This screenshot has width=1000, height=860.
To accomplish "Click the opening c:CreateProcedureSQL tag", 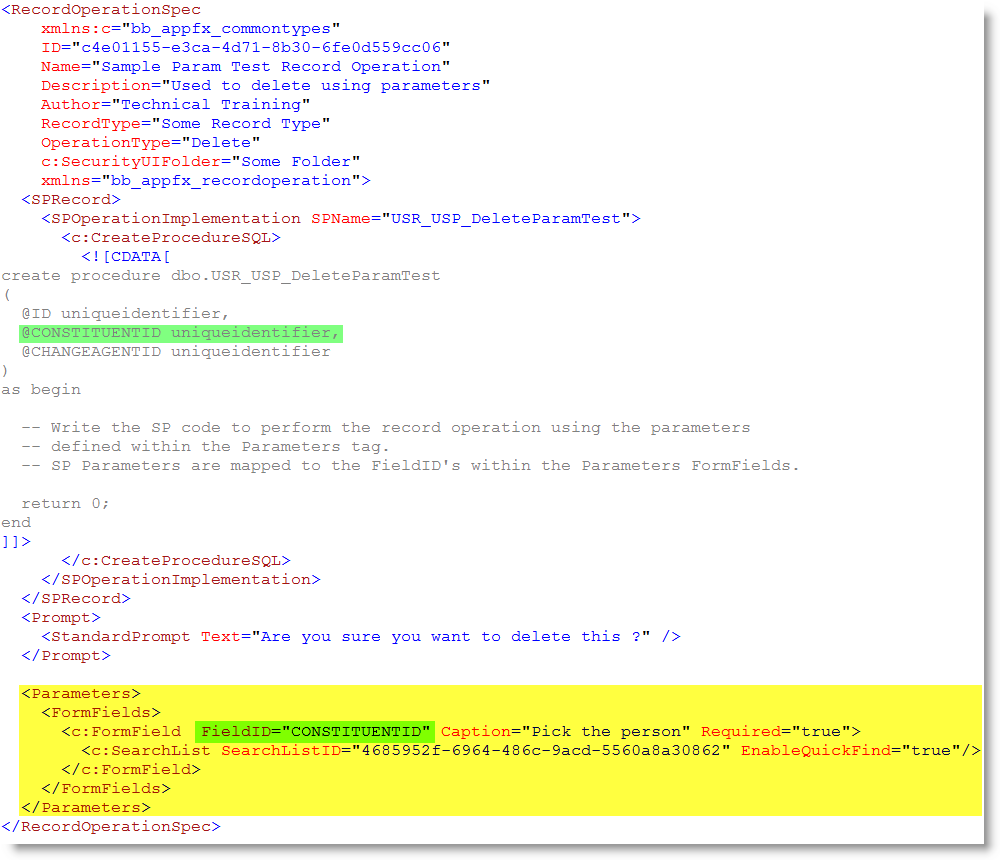I will pos(170,237).
